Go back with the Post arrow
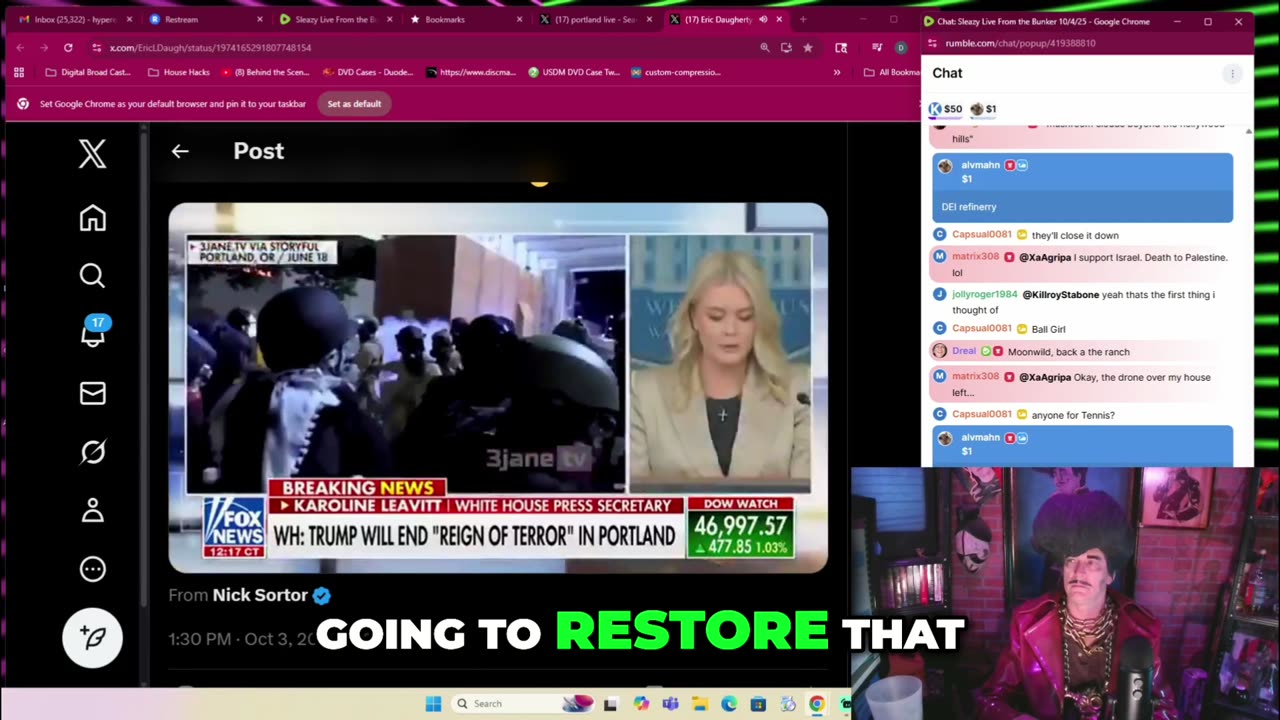The width and height of the screenshot is (1280, 720). (180, 151)
